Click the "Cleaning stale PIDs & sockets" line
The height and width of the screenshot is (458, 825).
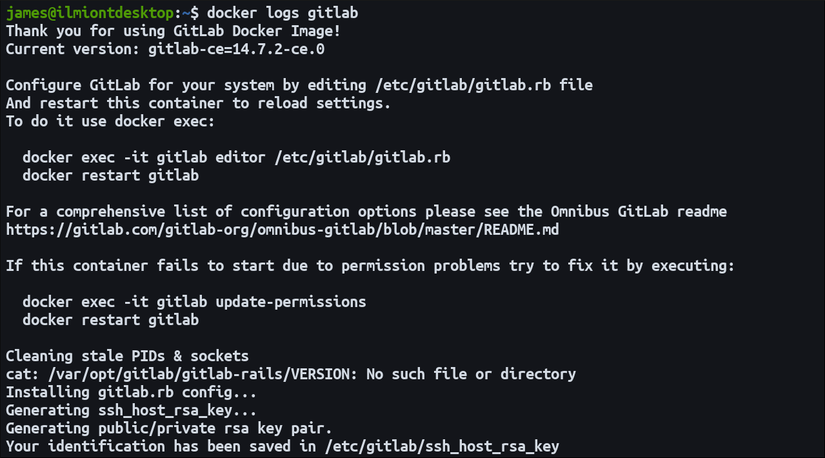[x=127, y=355]
